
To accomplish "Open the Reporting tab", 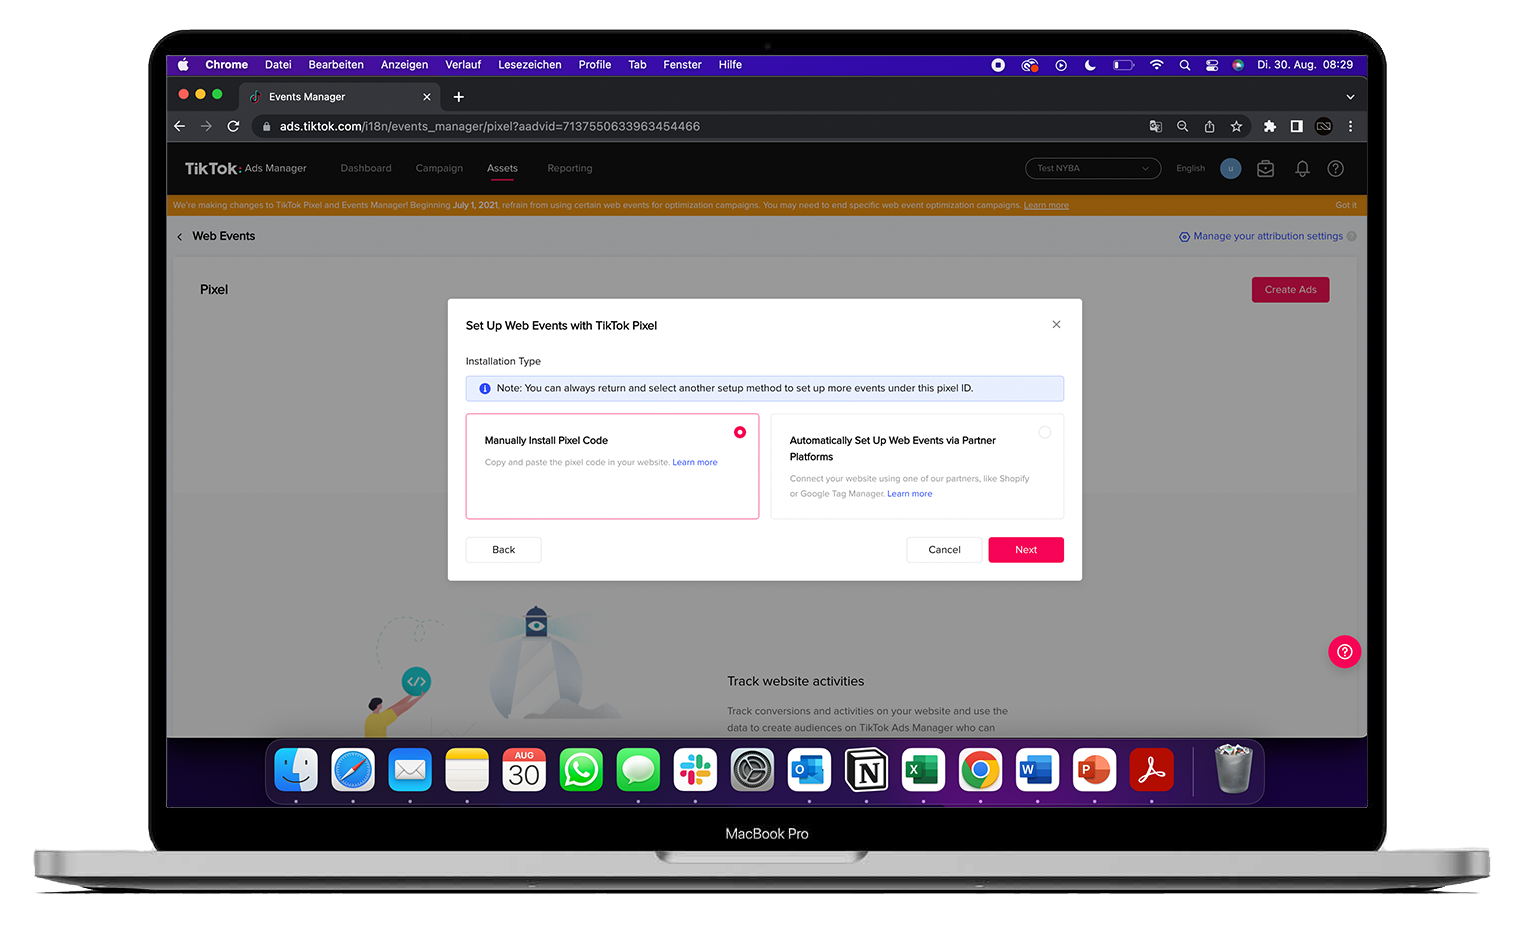I will (570, 168).
